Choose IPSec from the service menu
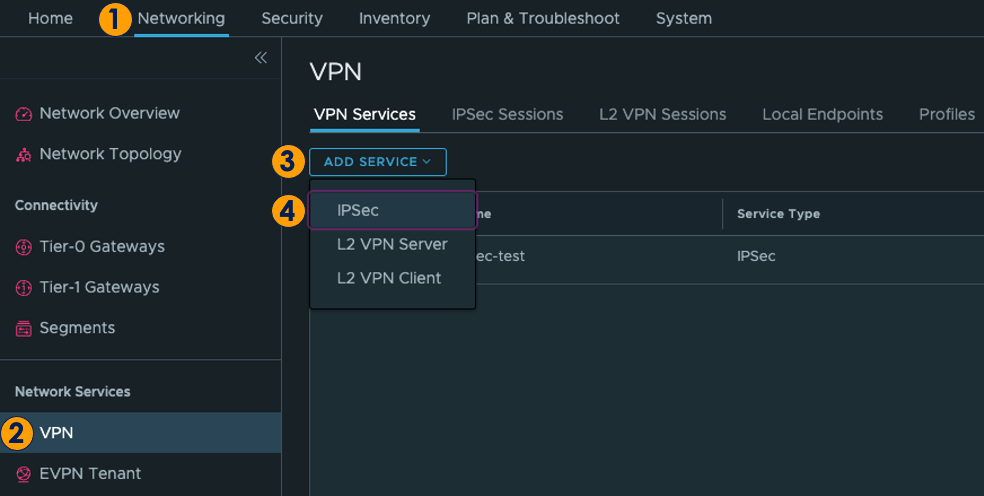 392,210
